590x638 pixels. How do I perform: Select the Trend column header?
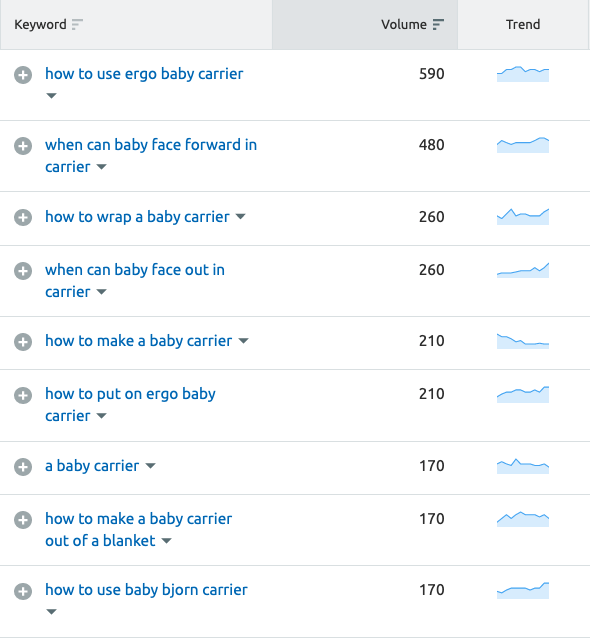(523, 24)
